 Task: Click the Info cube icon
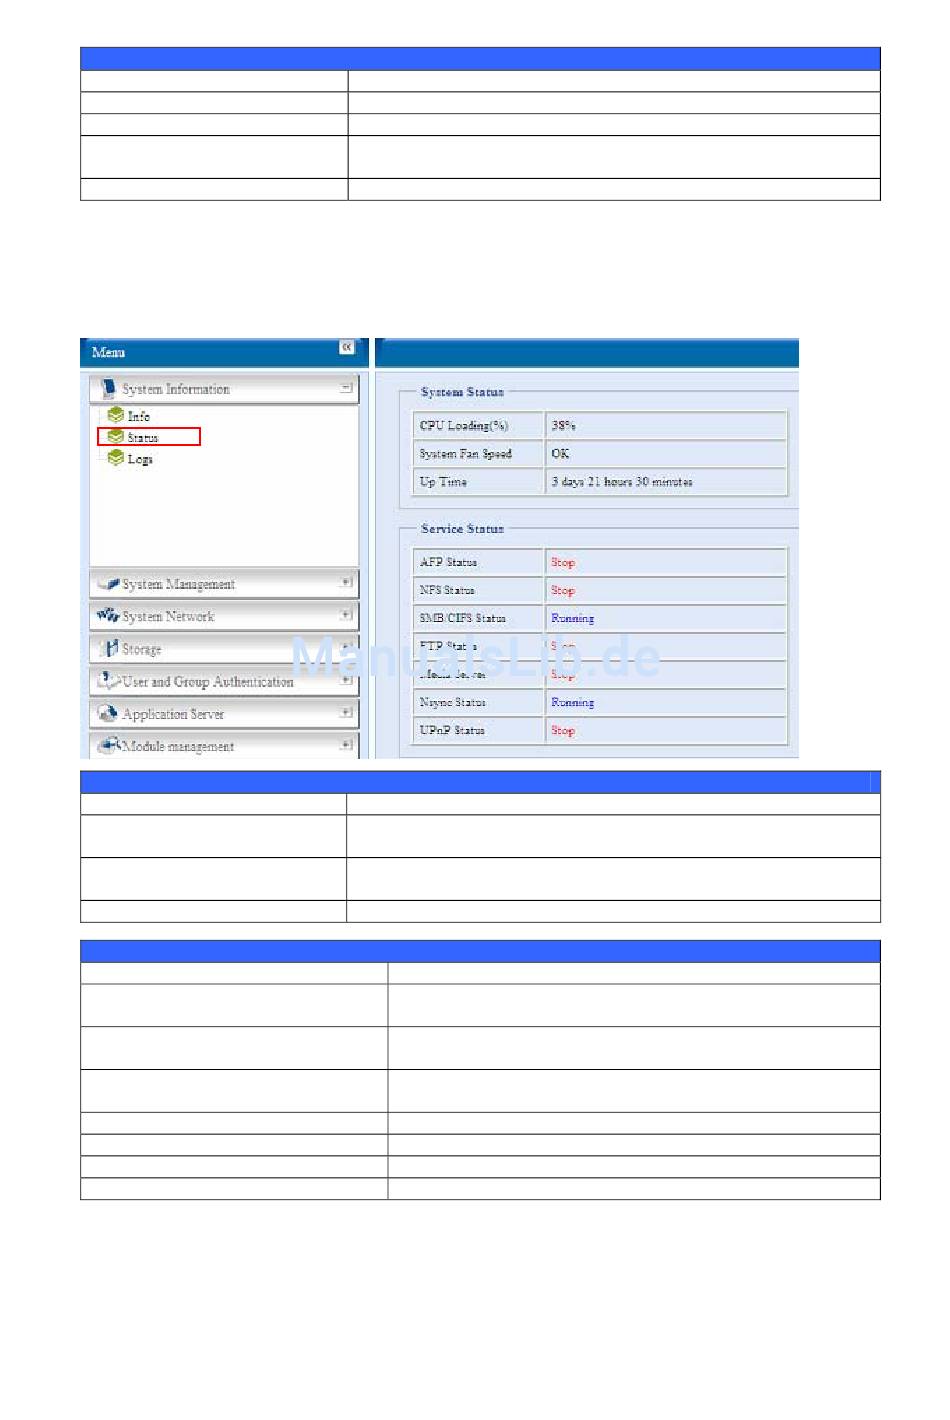[116, 415]
